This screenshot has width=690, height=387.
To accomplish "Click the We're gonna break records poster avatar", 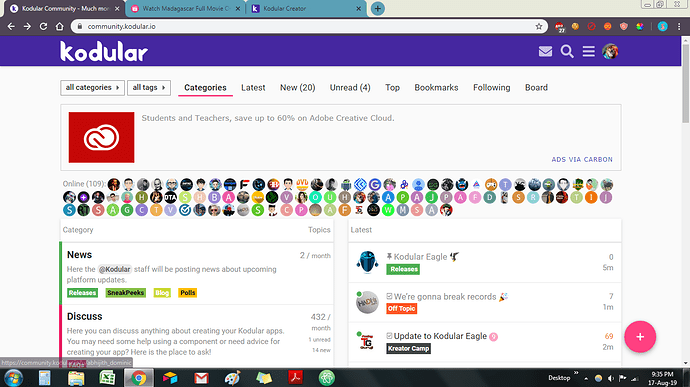I will click(367, 302).
